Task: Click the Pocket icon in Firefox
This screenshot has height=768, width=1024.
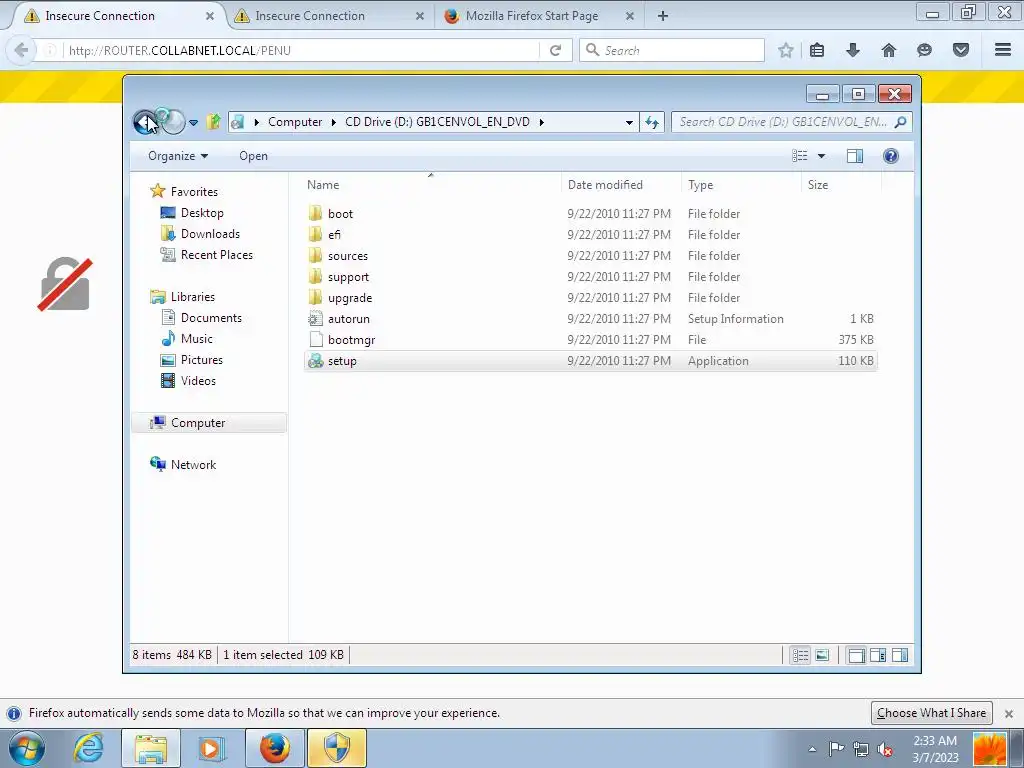Action: click(961, 50)
